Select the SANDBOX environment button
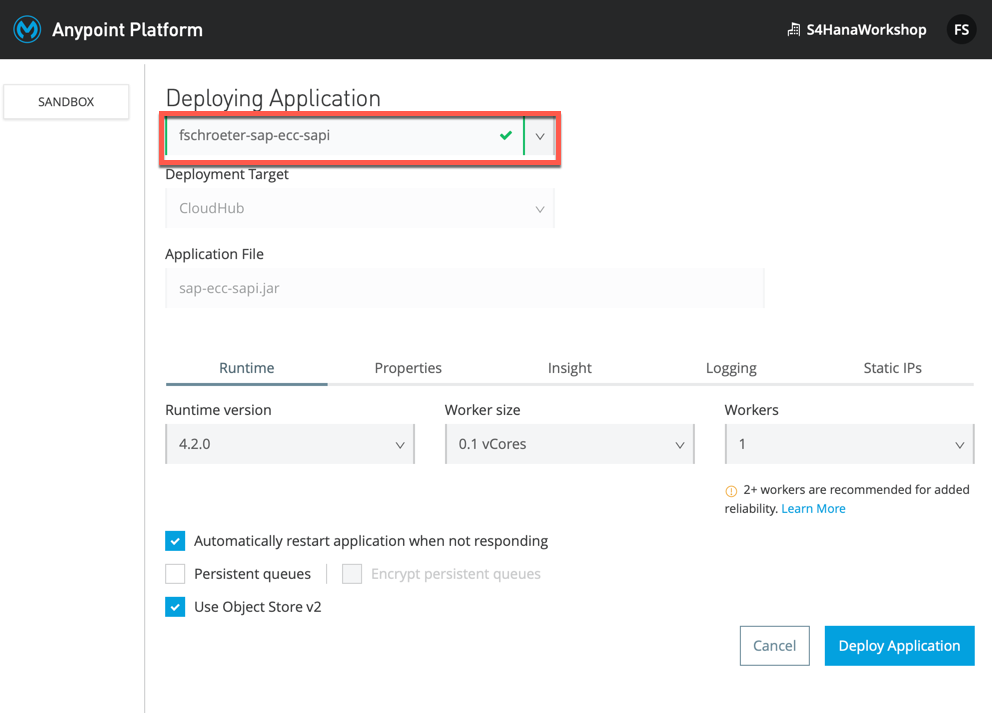 click(x=65, y=101)
